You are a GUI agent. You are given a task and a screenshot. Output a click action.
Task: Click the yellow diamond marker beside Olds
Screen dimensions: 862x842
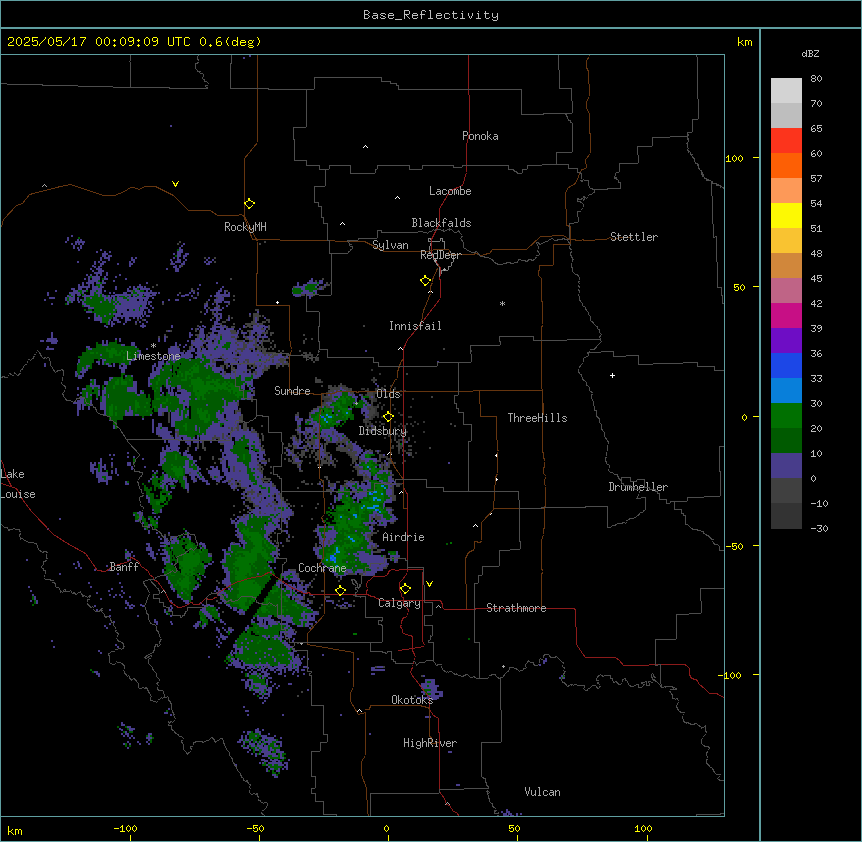click(x=388, y=416)
